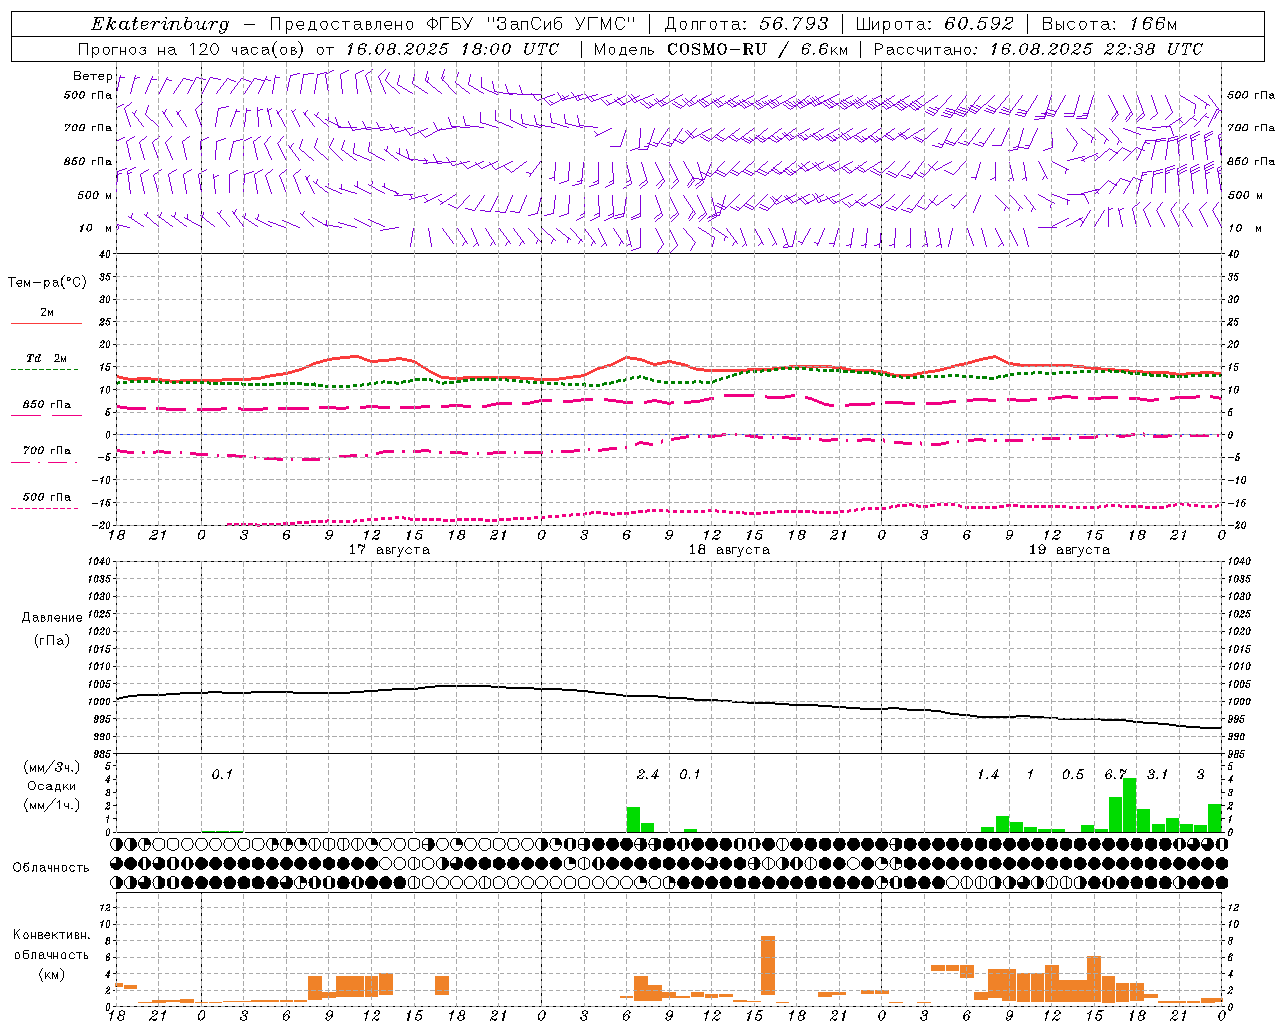1280x1024 pixels.
Task: Click the 18 августа date label
Action: [x=729, y=550]
